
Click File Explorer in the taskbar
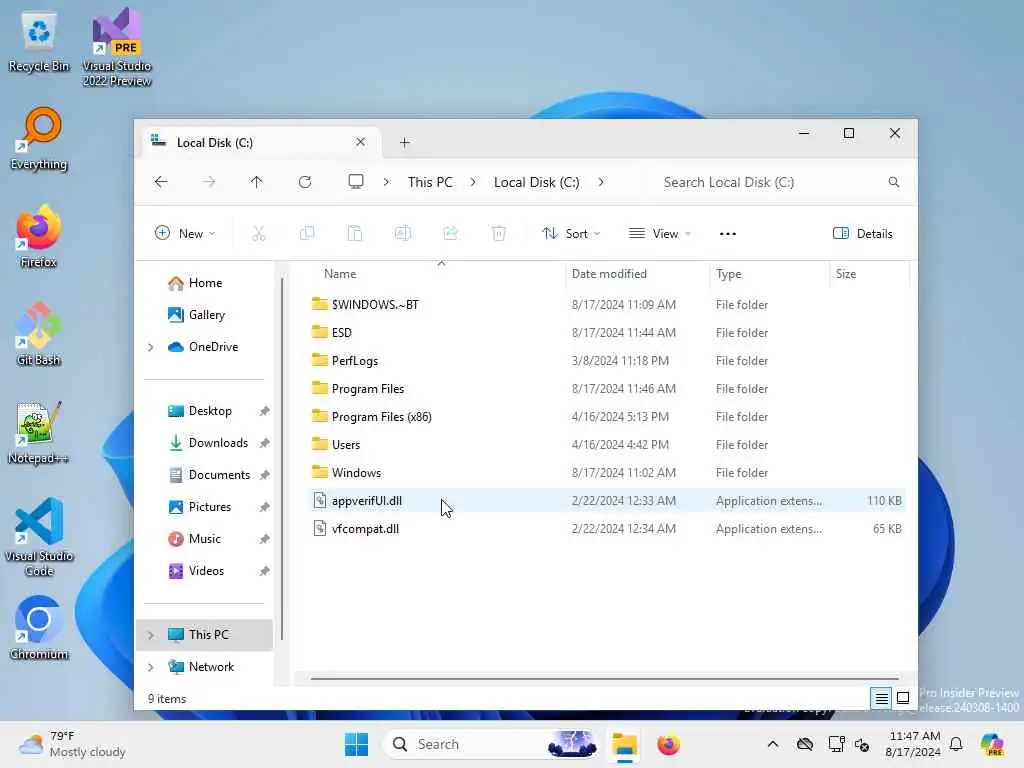pos(624,744)
